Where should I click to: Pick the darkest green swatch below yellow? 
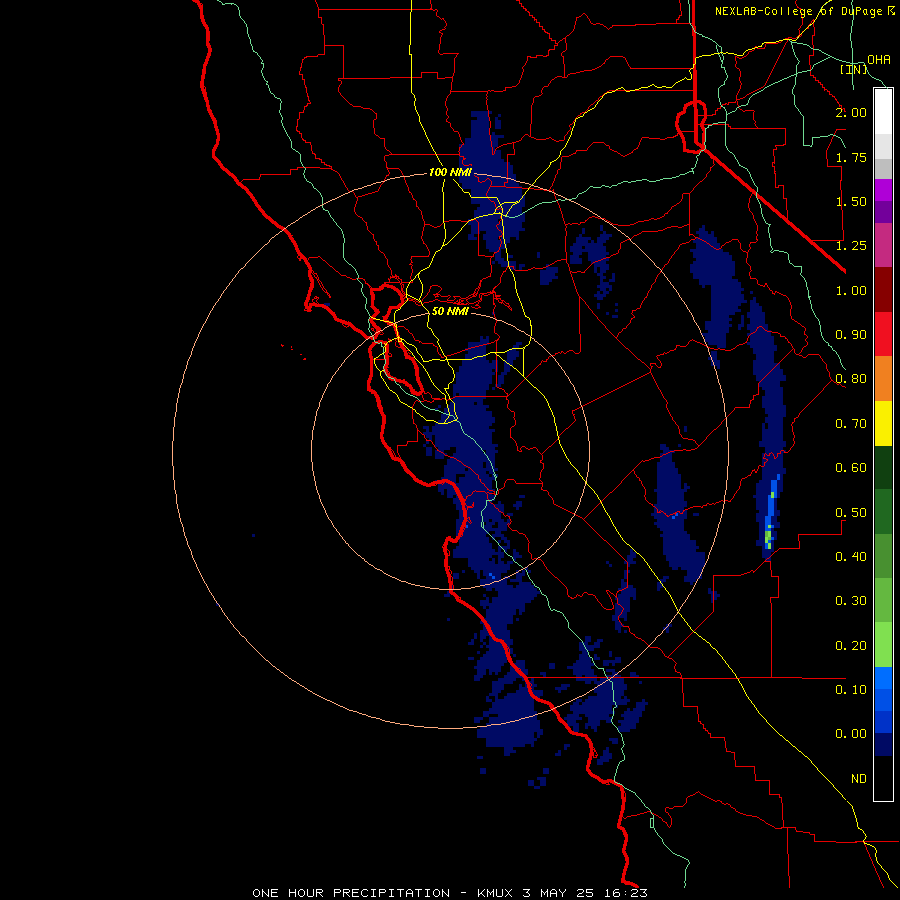click(x=883, y=468)
